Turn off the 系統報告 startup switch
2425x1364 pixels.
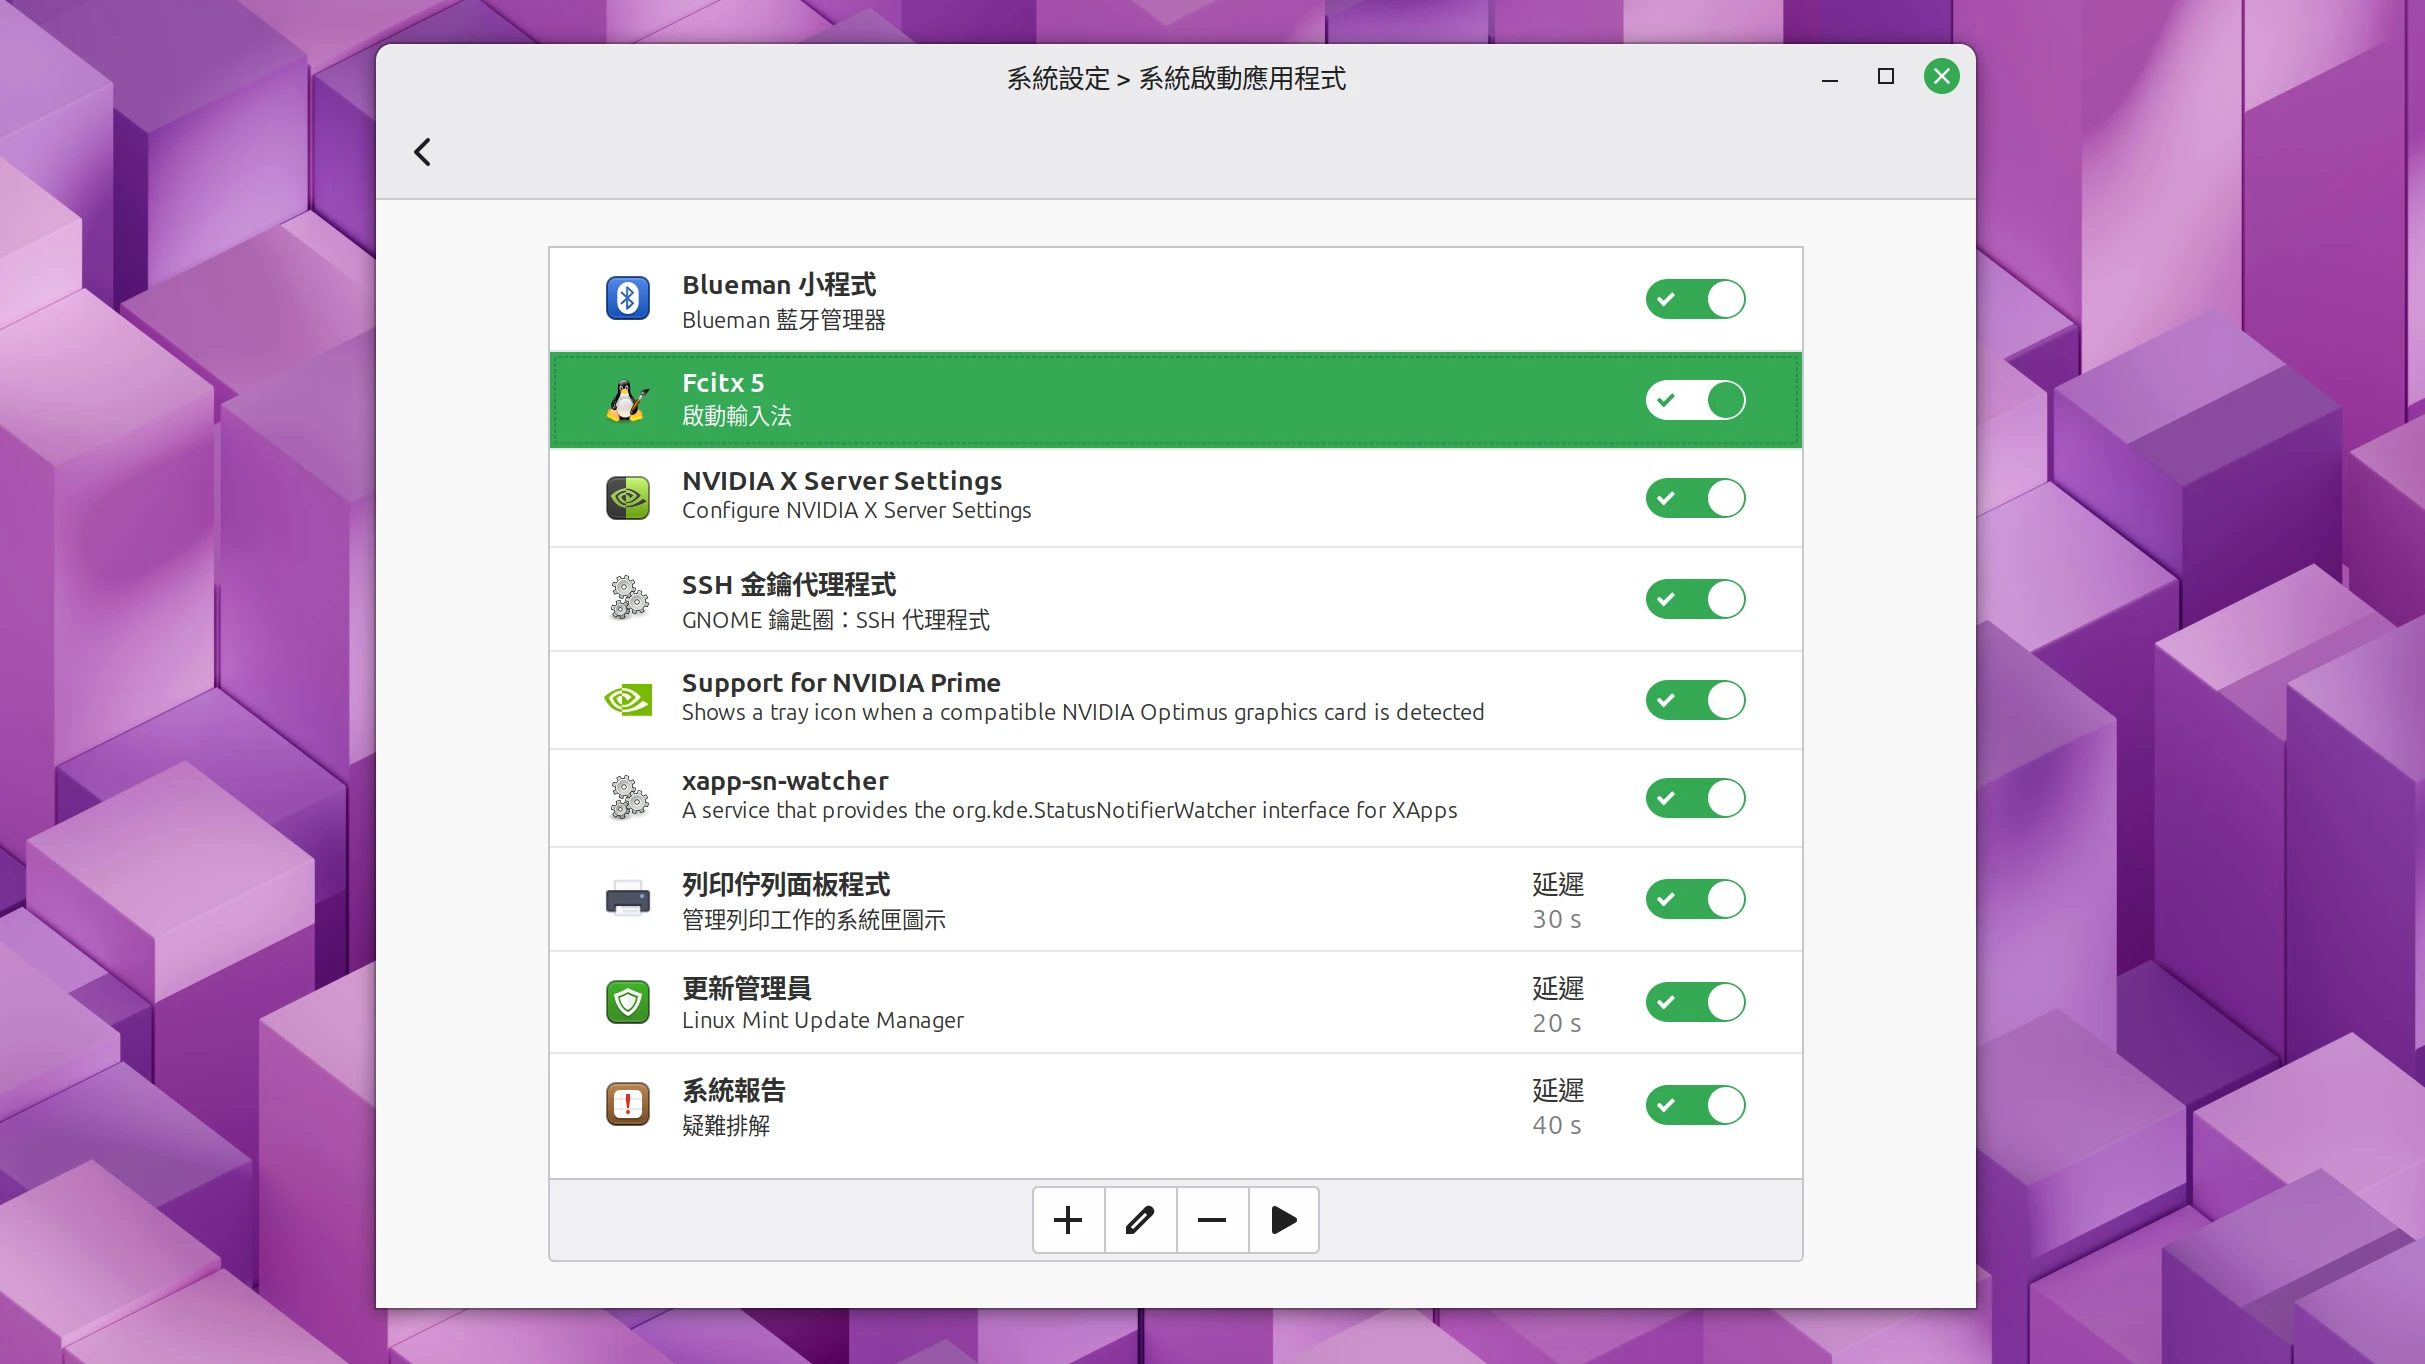tap(1695, 1105)
